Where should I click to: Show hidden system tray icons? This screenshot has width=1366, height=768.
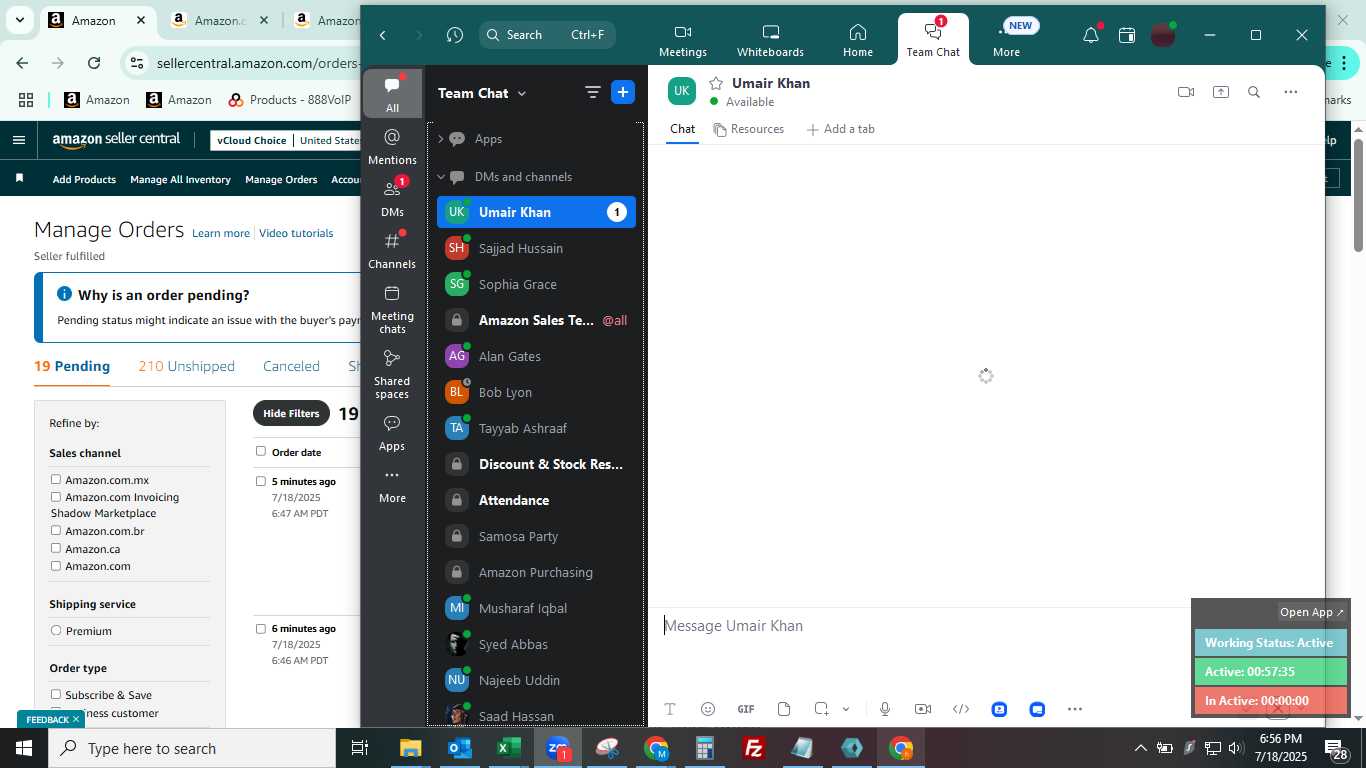[x=1140, y=748]
